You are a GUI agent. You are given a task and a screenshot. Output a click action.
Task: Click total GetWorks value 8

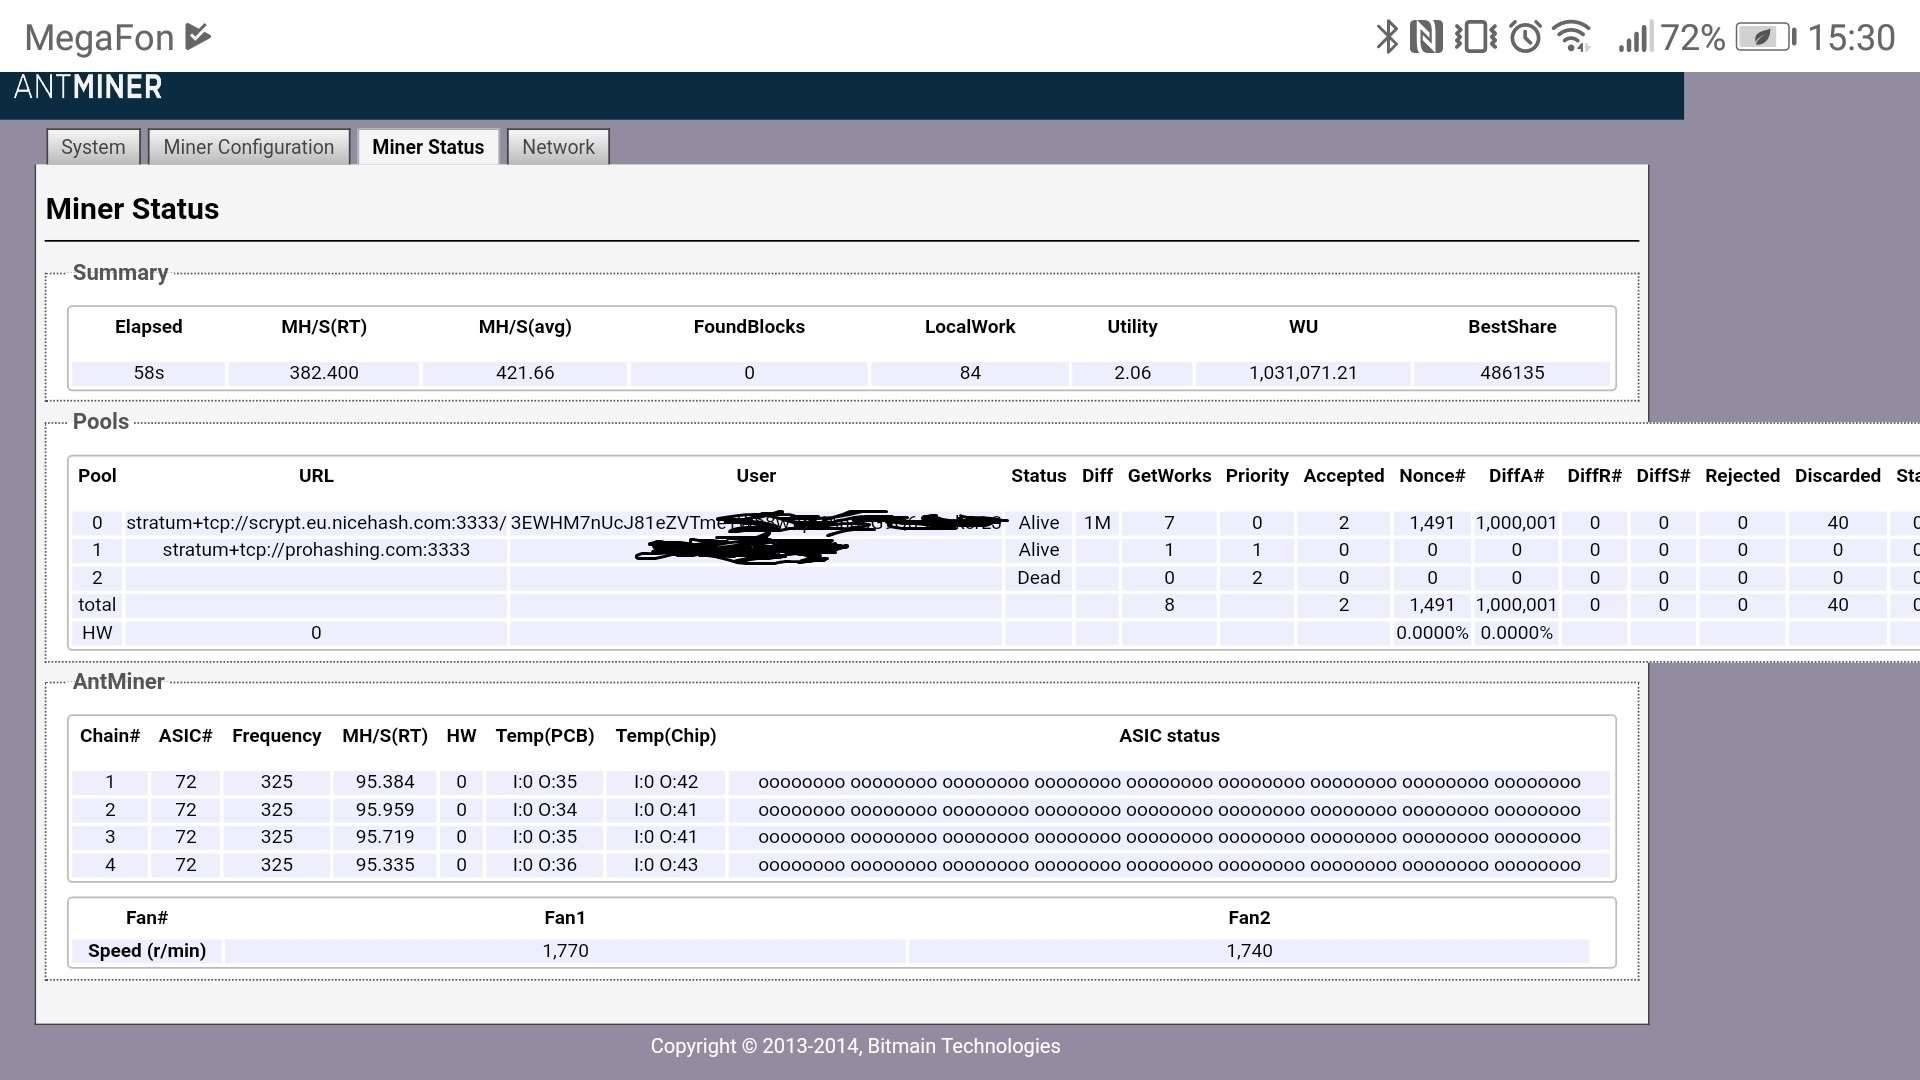1169,605
